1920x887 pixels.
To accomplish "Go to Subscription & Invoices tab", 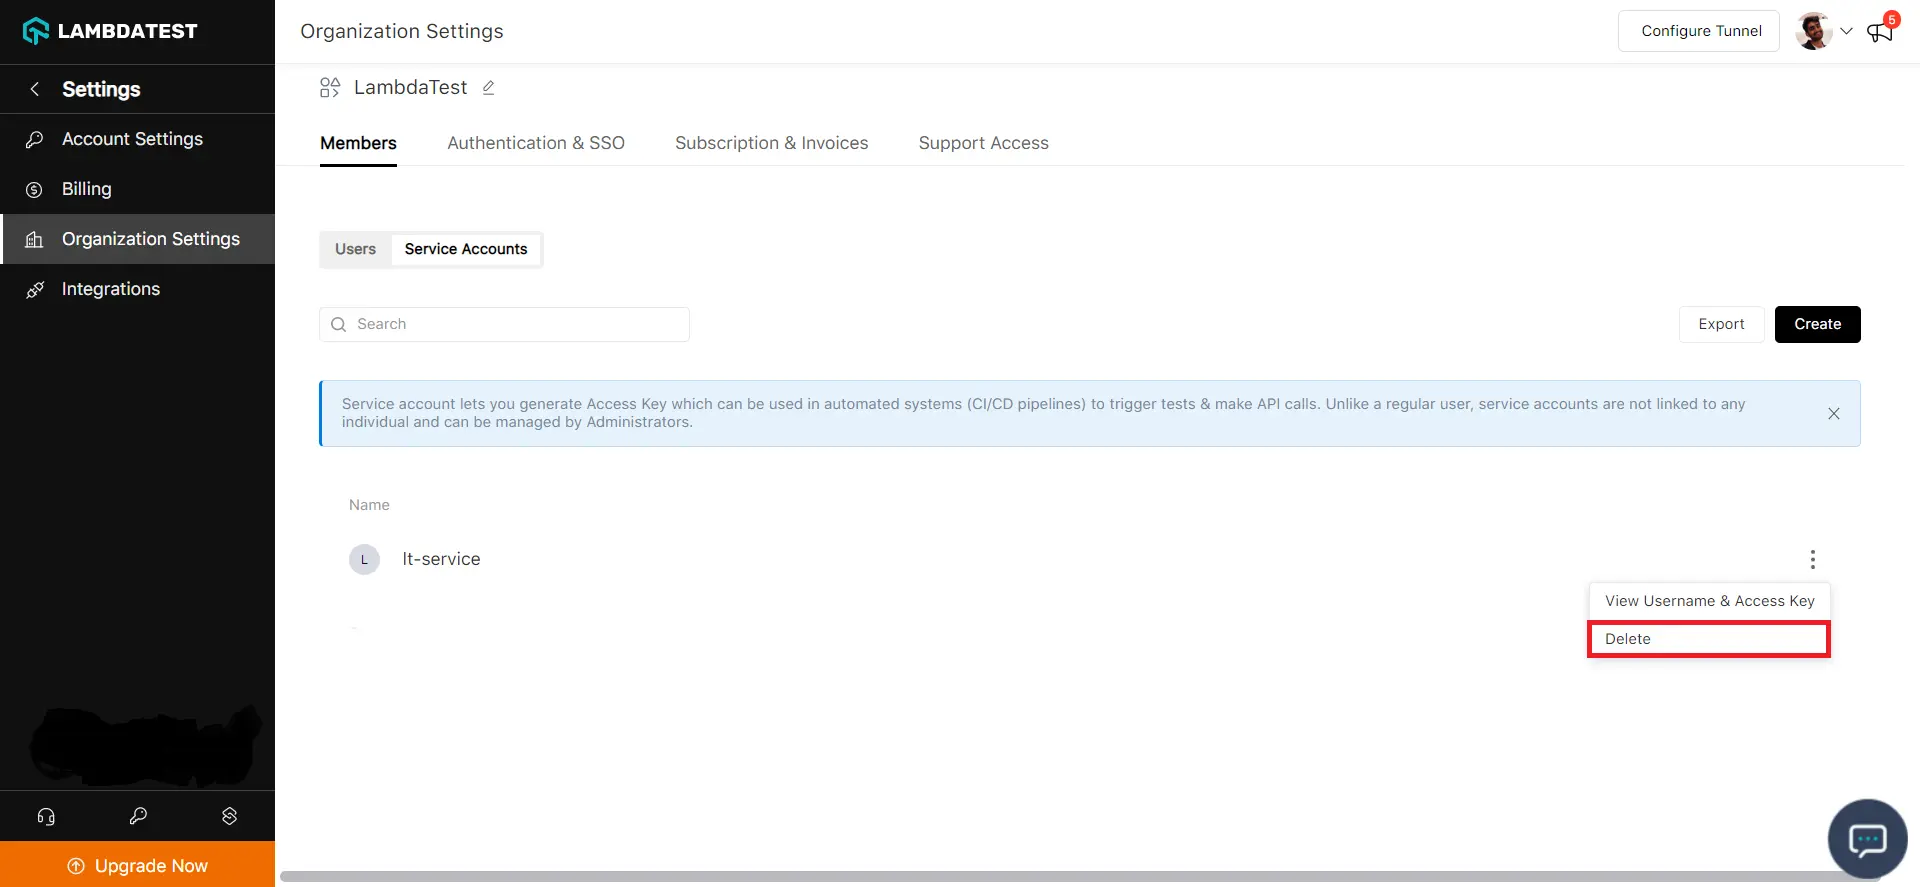I will [771, 143].
